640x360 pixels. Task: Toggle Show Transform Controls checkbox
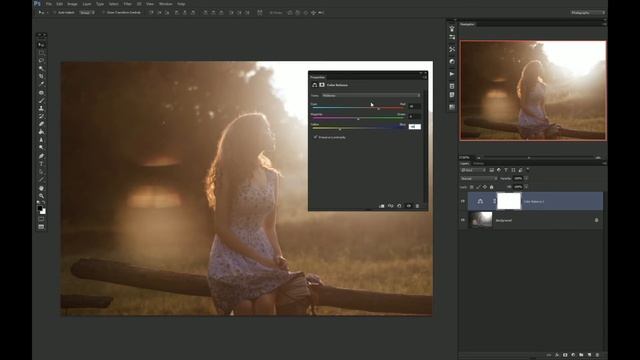coord(103,13)
